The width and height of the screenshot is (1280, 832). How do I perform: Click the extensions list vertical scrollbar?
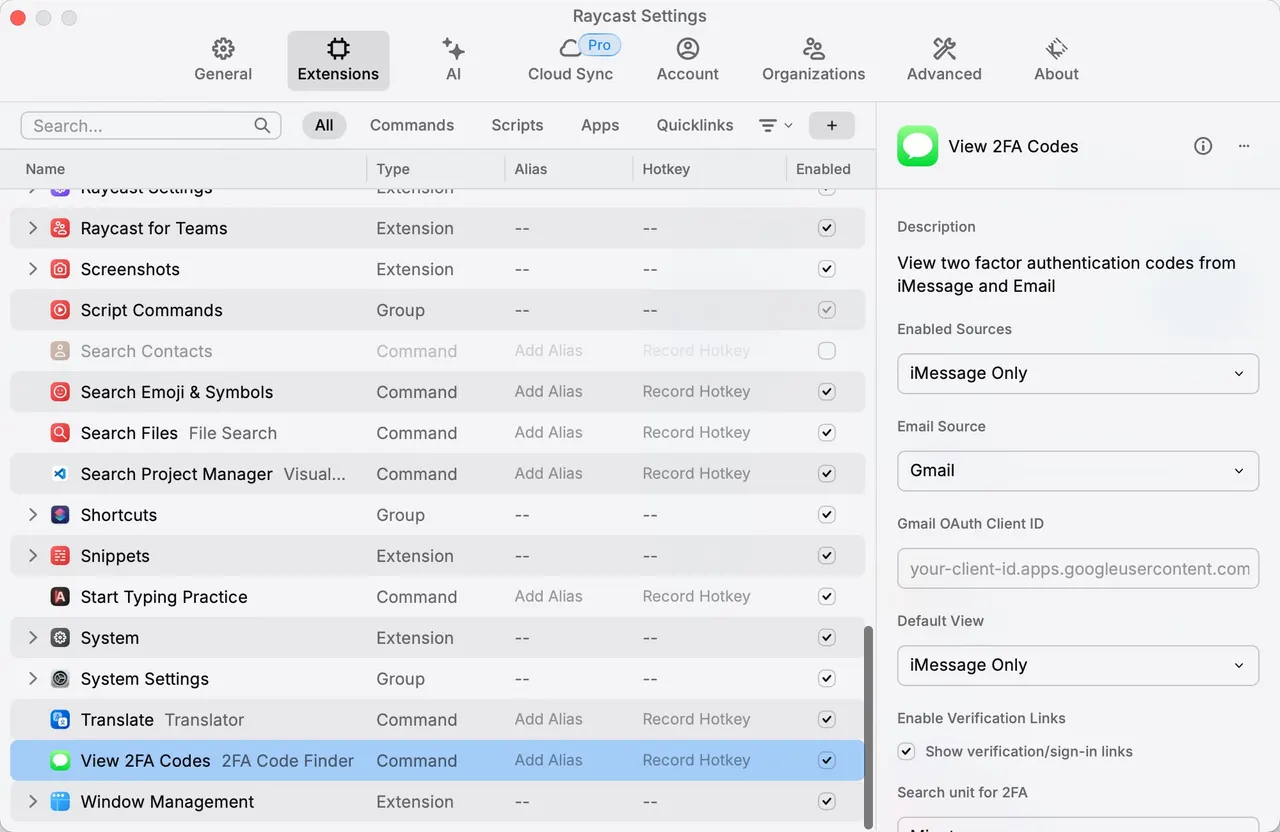(x=868, y=720)
